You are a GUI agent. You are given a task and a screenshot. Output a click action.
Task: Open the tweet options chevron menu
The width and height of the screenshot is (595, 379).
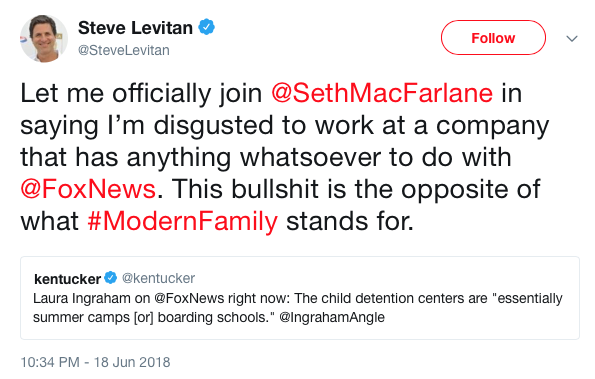[x=572, y=38]
